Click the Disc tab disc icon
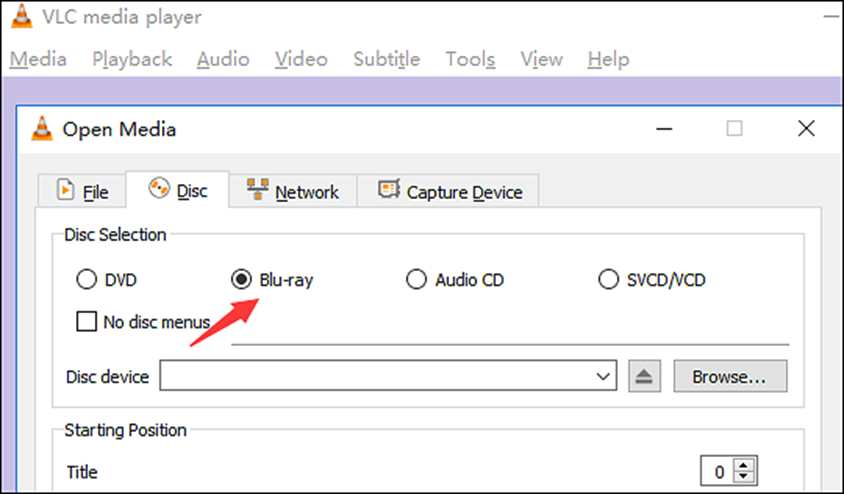This screenshot has width=844, height=494. click(x=159, y=188)
